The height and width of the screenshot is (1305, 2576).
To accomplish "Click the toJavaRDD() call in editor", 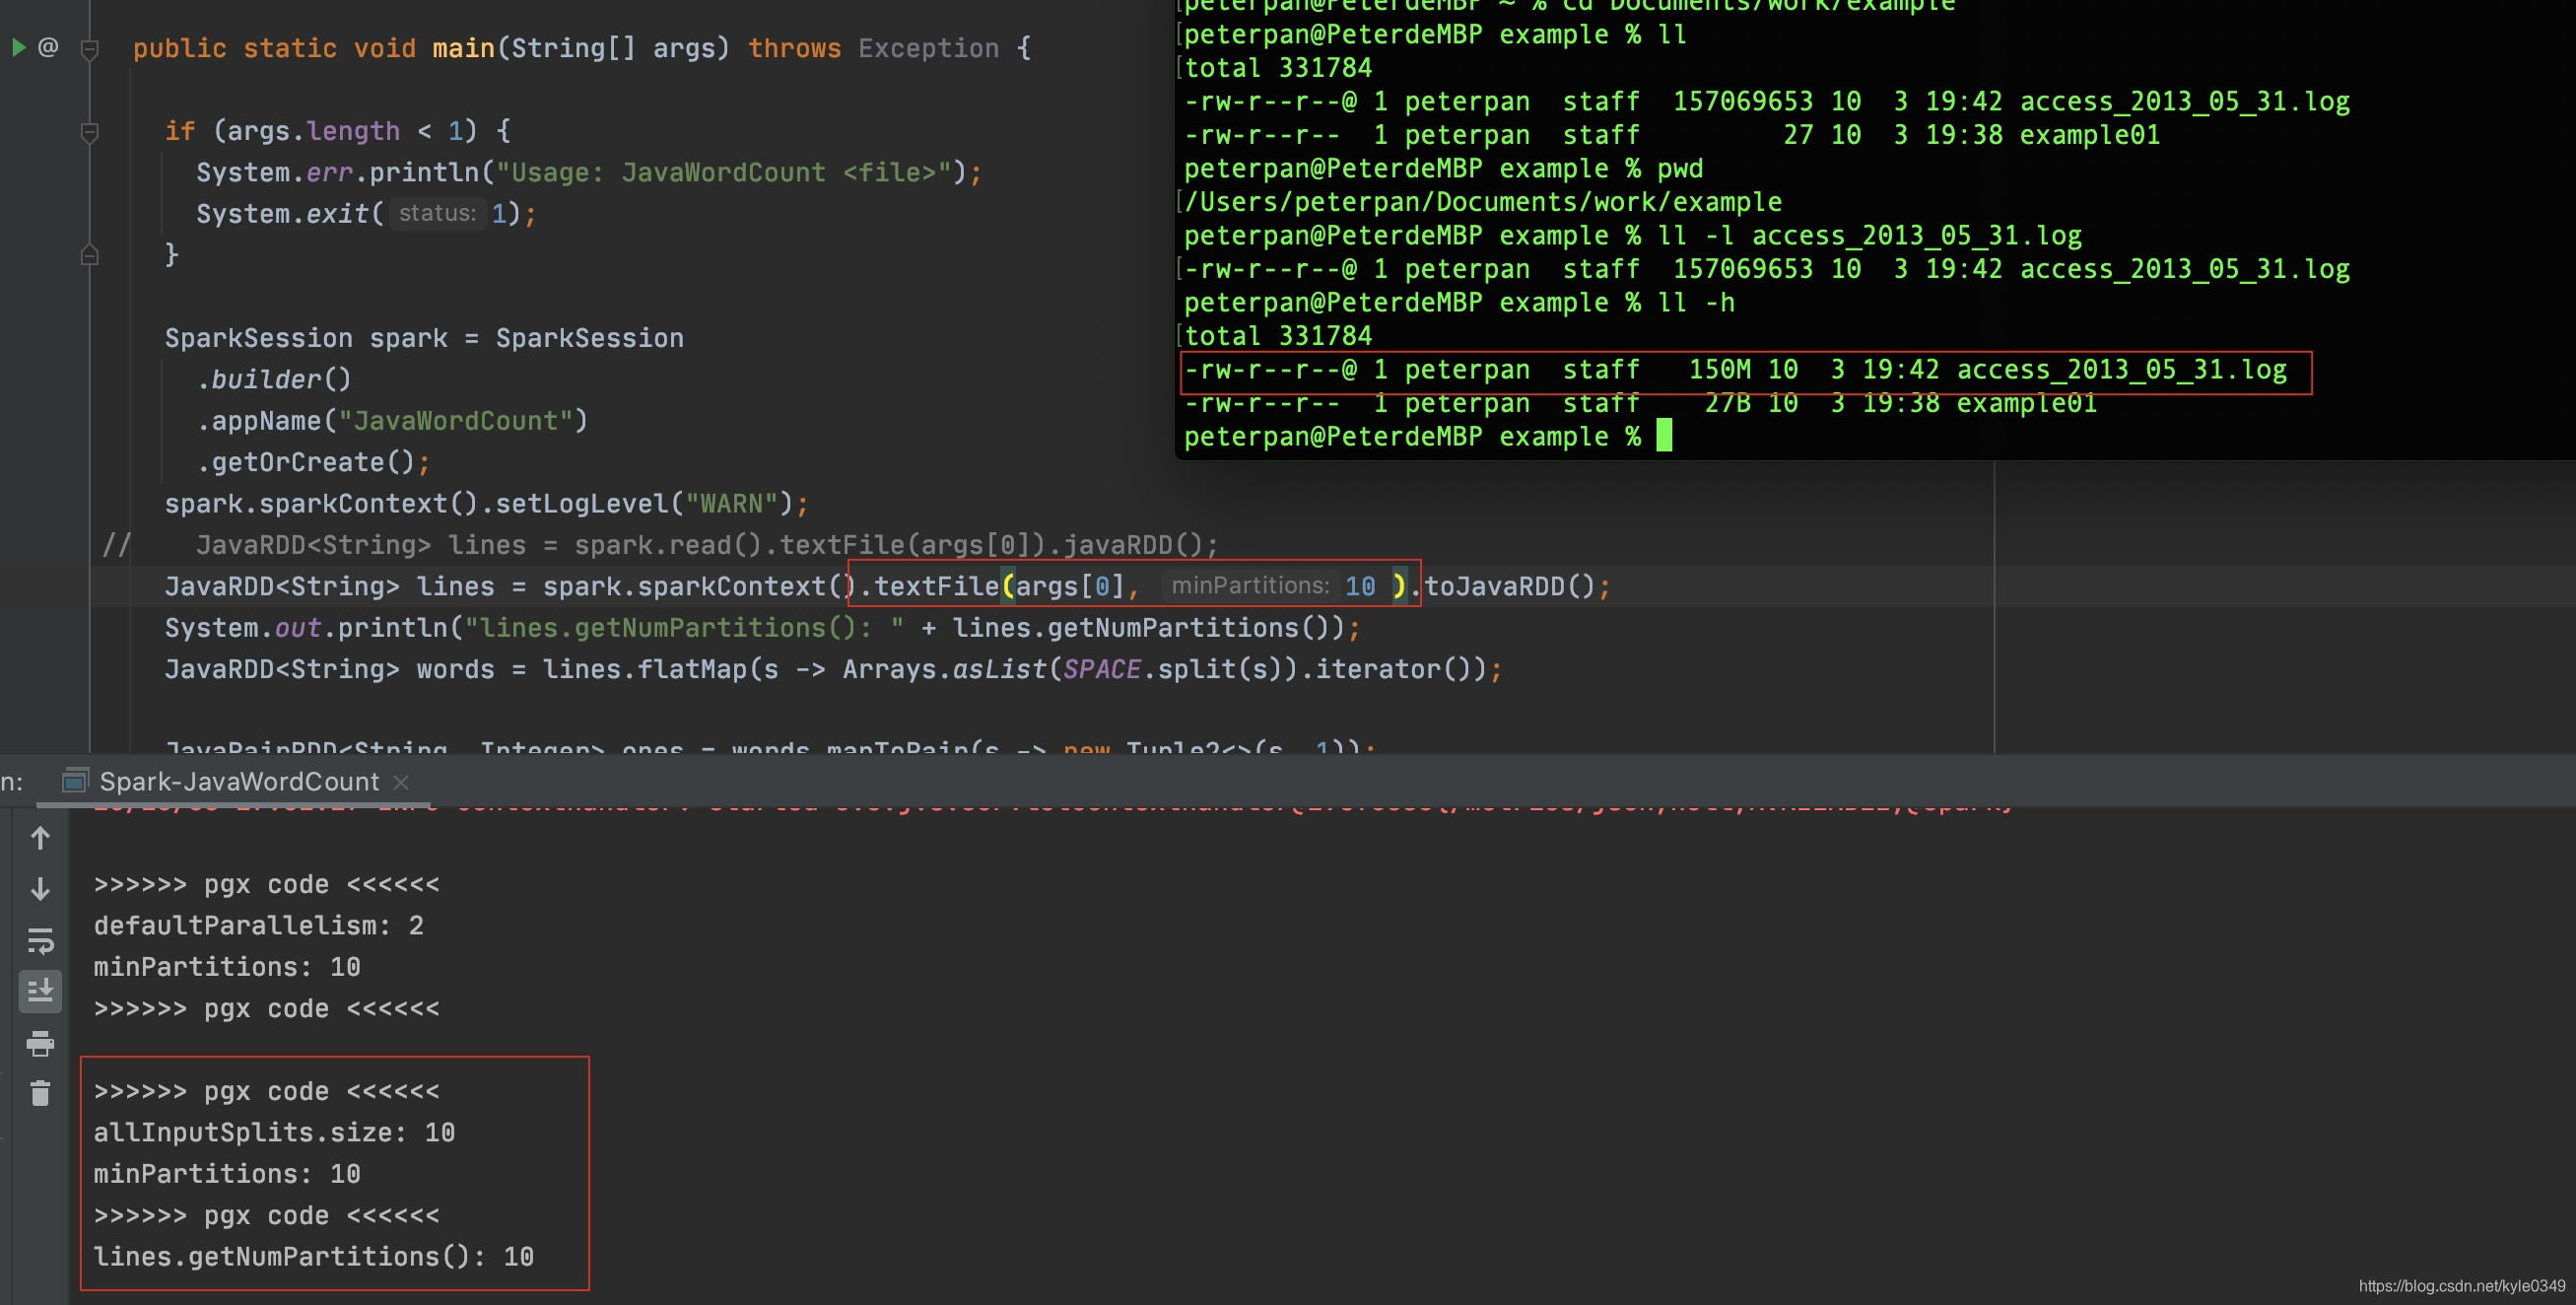I will pos(1509,586).
